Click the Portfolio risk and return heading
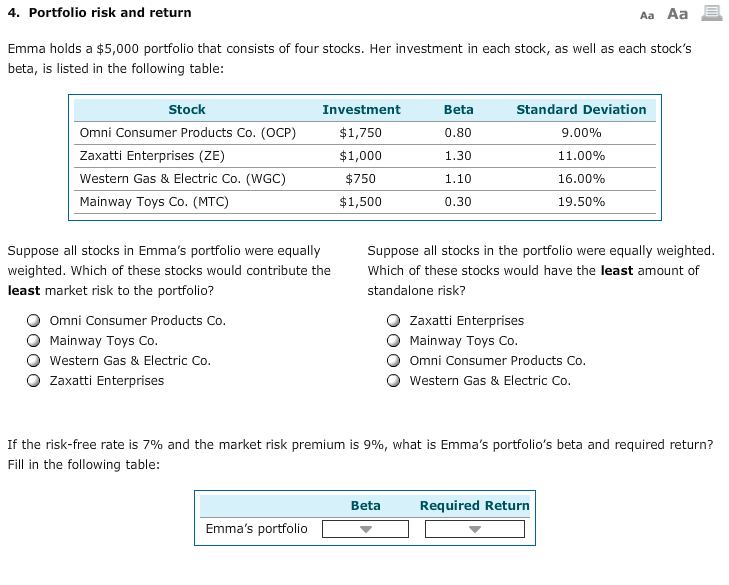729x585 pixels. click(110, 13)
